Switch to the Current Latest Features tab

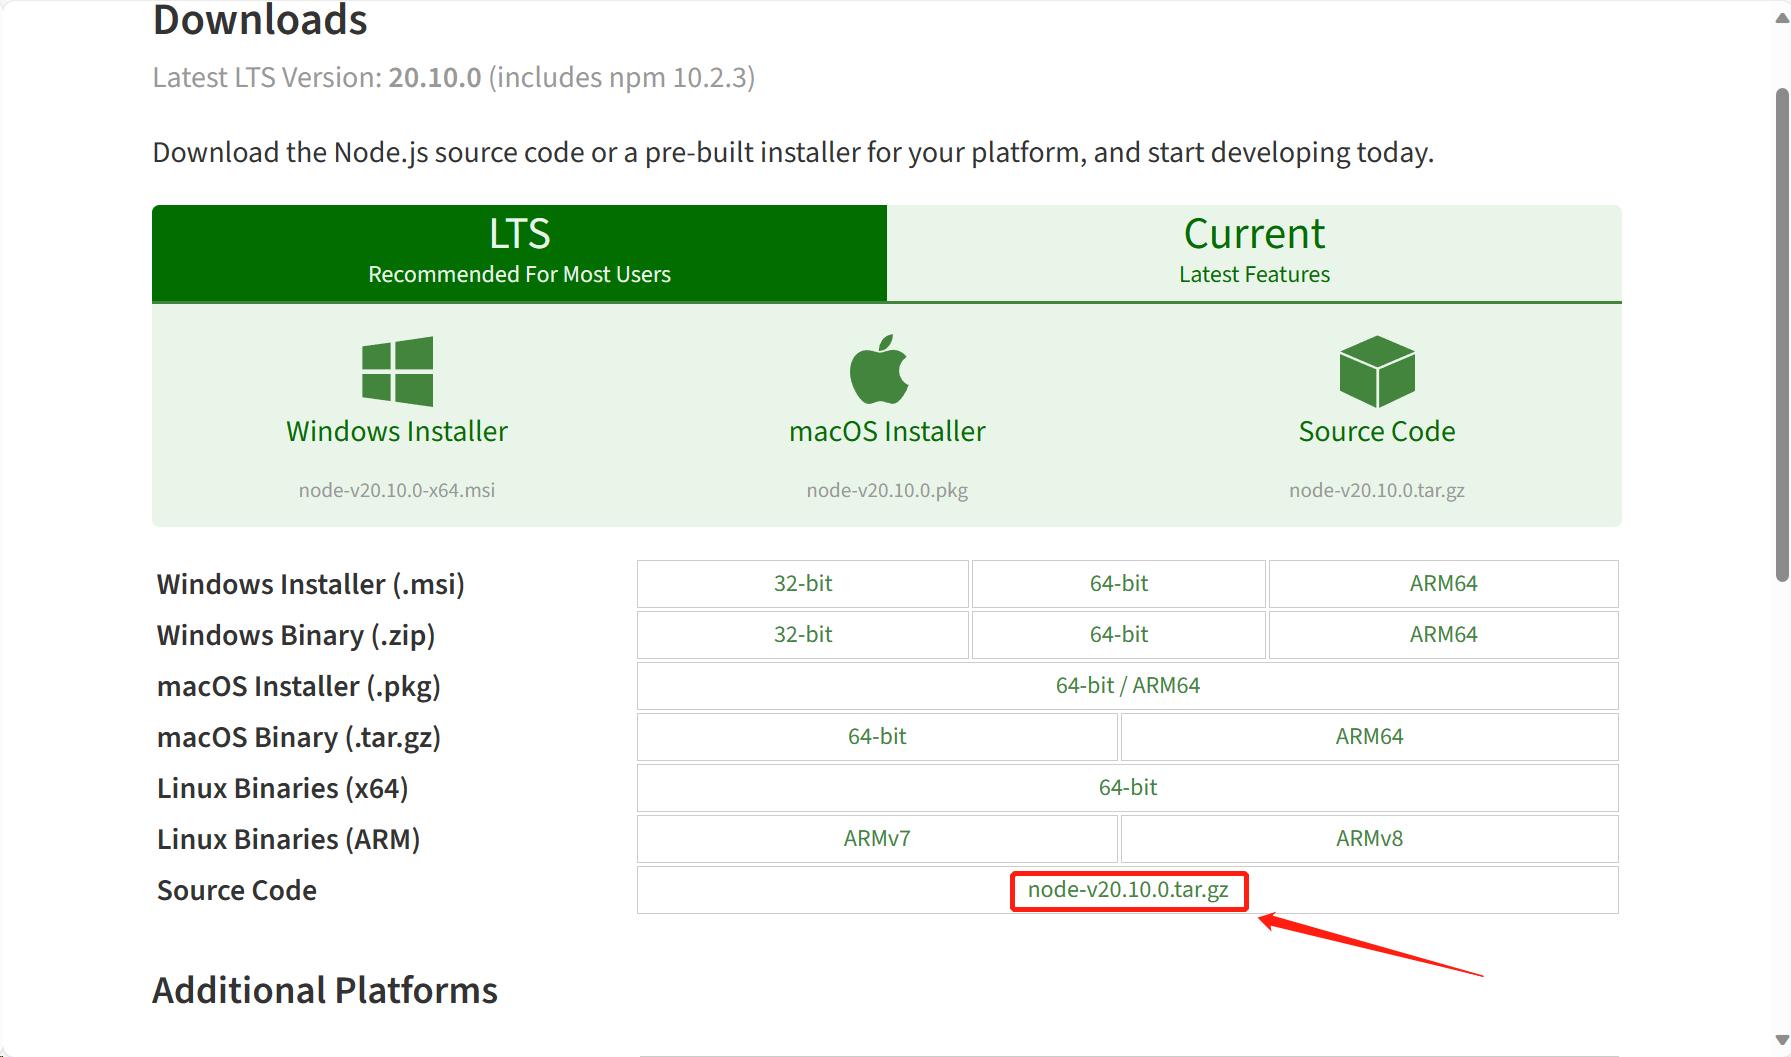1254,253
